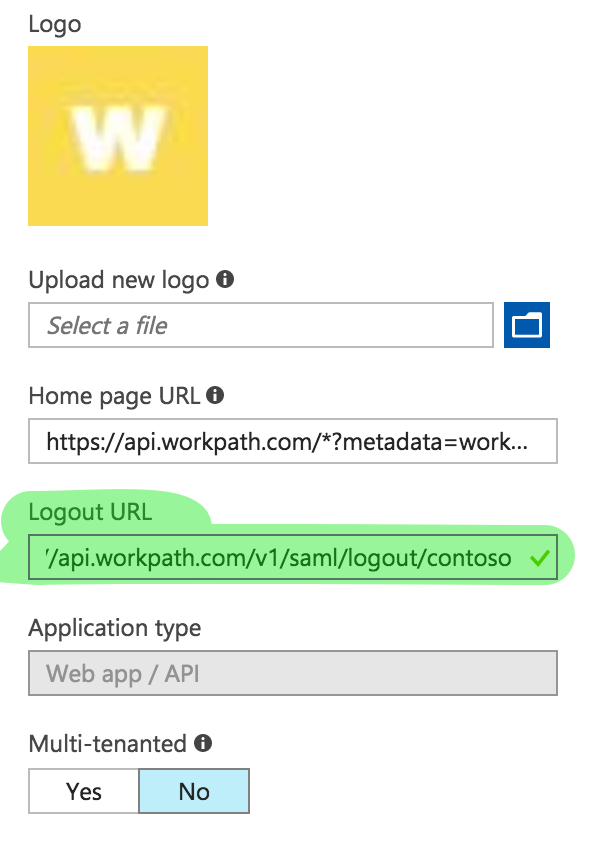Click the Logo label text
The width and height of the screenshot is (592, 844).
(55, 25)
